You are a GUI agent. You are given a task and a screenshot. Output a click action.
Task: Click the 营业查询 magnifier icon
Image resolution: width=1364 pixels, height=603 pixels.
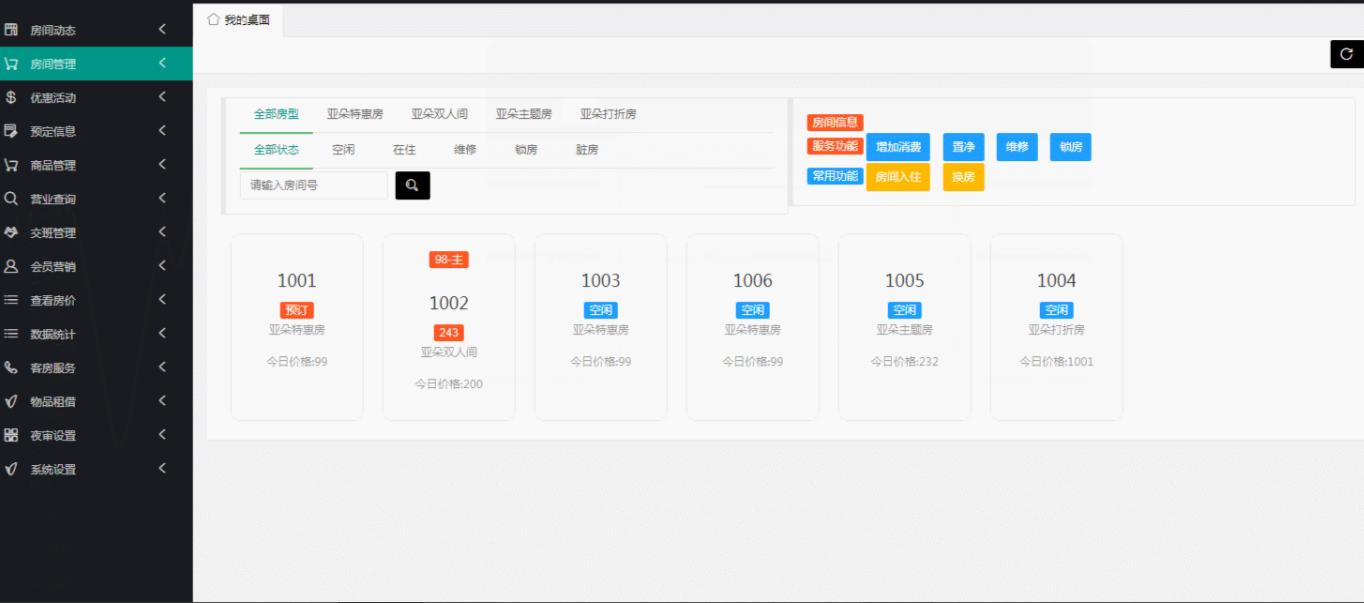tap(11, 199)
